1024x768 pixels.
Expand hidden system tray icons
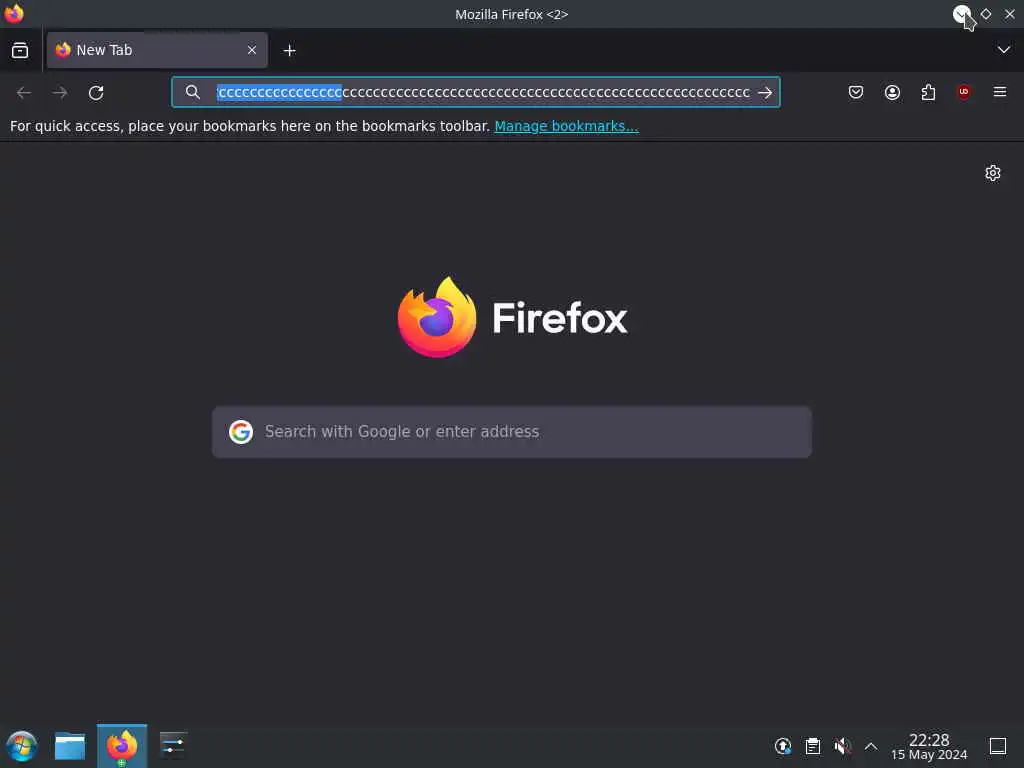[x=871, y=746]
